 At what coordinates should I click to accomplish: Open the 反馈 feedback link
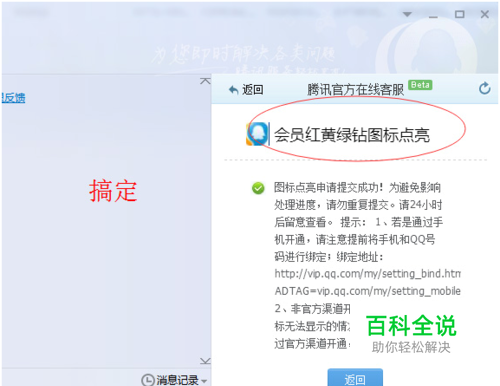(x=13, y=98)
